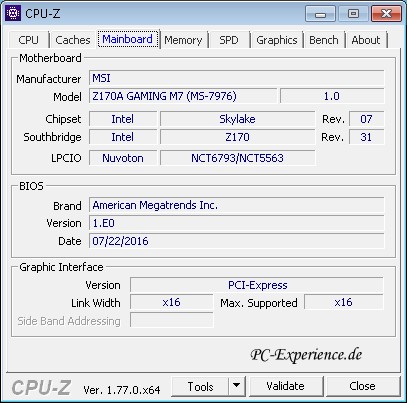Click the Max. Supported x16 value
This screenshot has width=407, height=403.
pyautogui.click(x=344, y=303)
